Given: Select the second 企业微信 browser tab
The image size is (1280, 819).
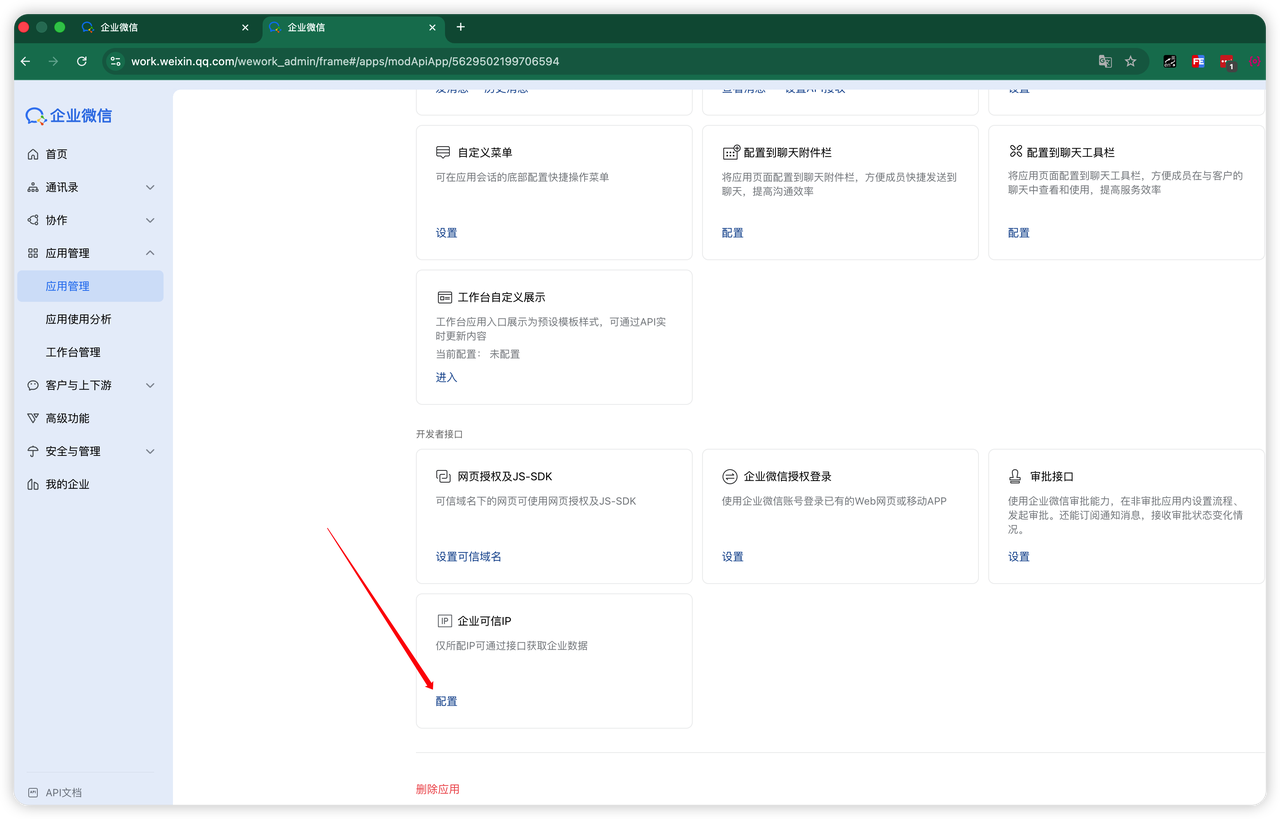Looking at the screenshot, I should click(x=353, y=27).
